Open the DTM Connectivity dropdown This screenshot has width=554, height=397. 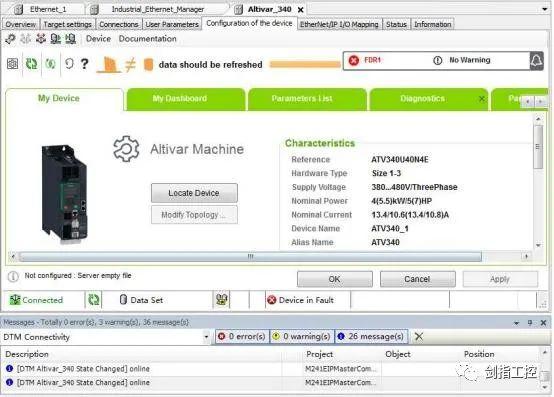(206, 337)
